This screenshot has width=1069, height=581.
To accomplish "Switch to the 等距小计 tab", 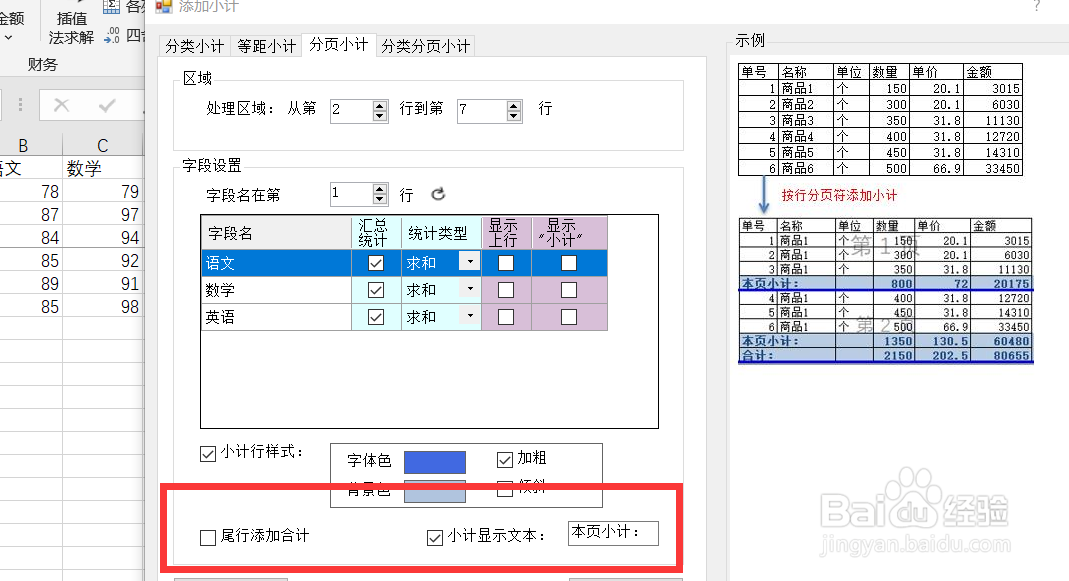I will [x=267, y=46].
